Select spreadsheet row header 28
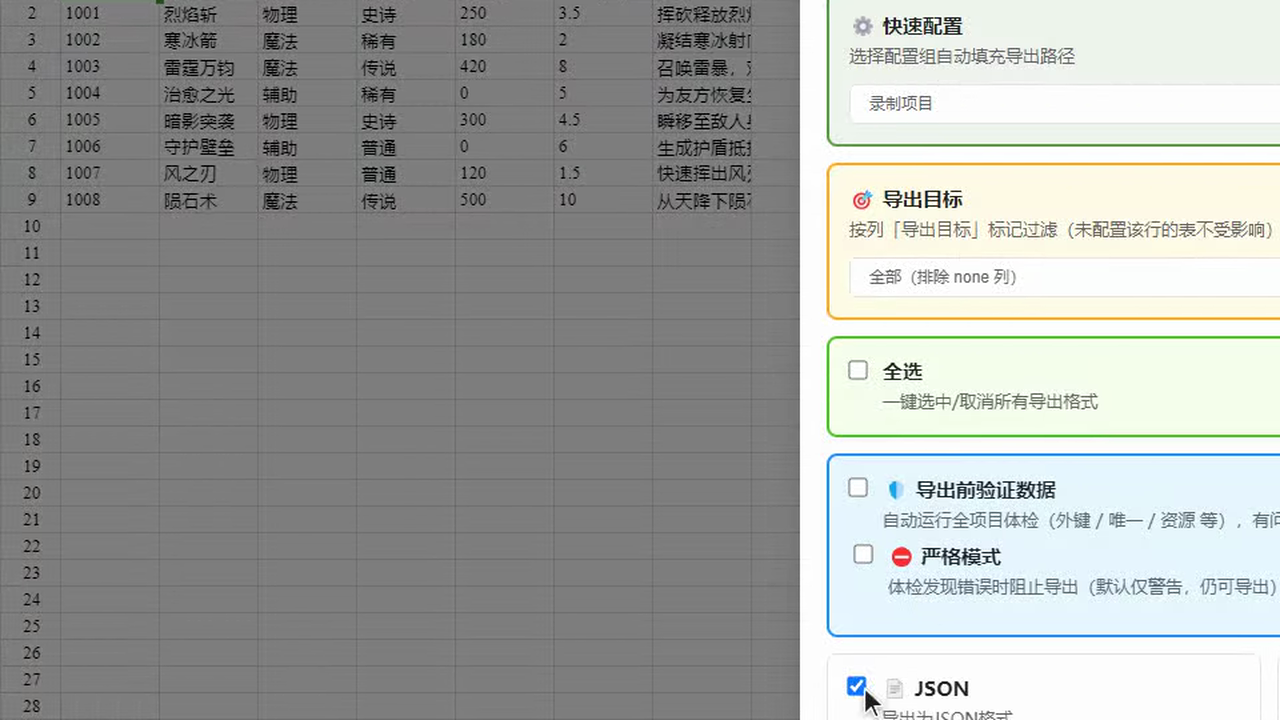The image size is (1280, 720). point(30,707)
